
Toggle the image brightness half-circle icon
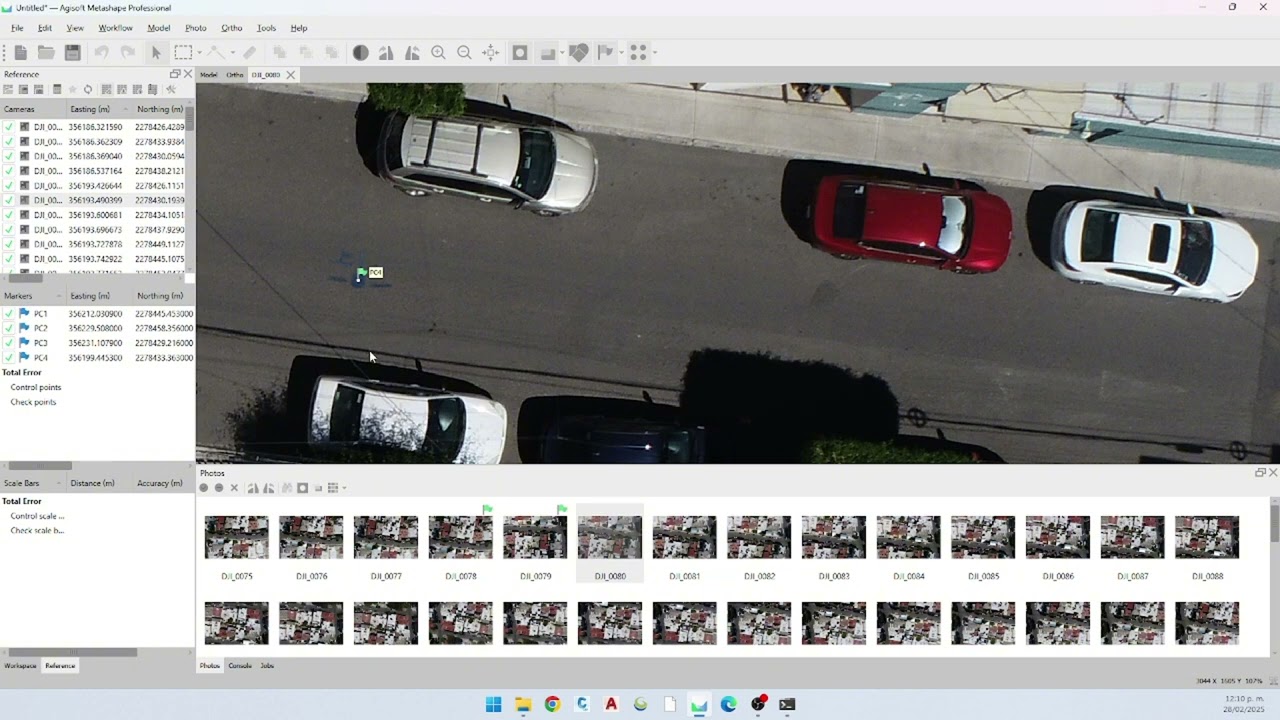(x=360, y=52)
